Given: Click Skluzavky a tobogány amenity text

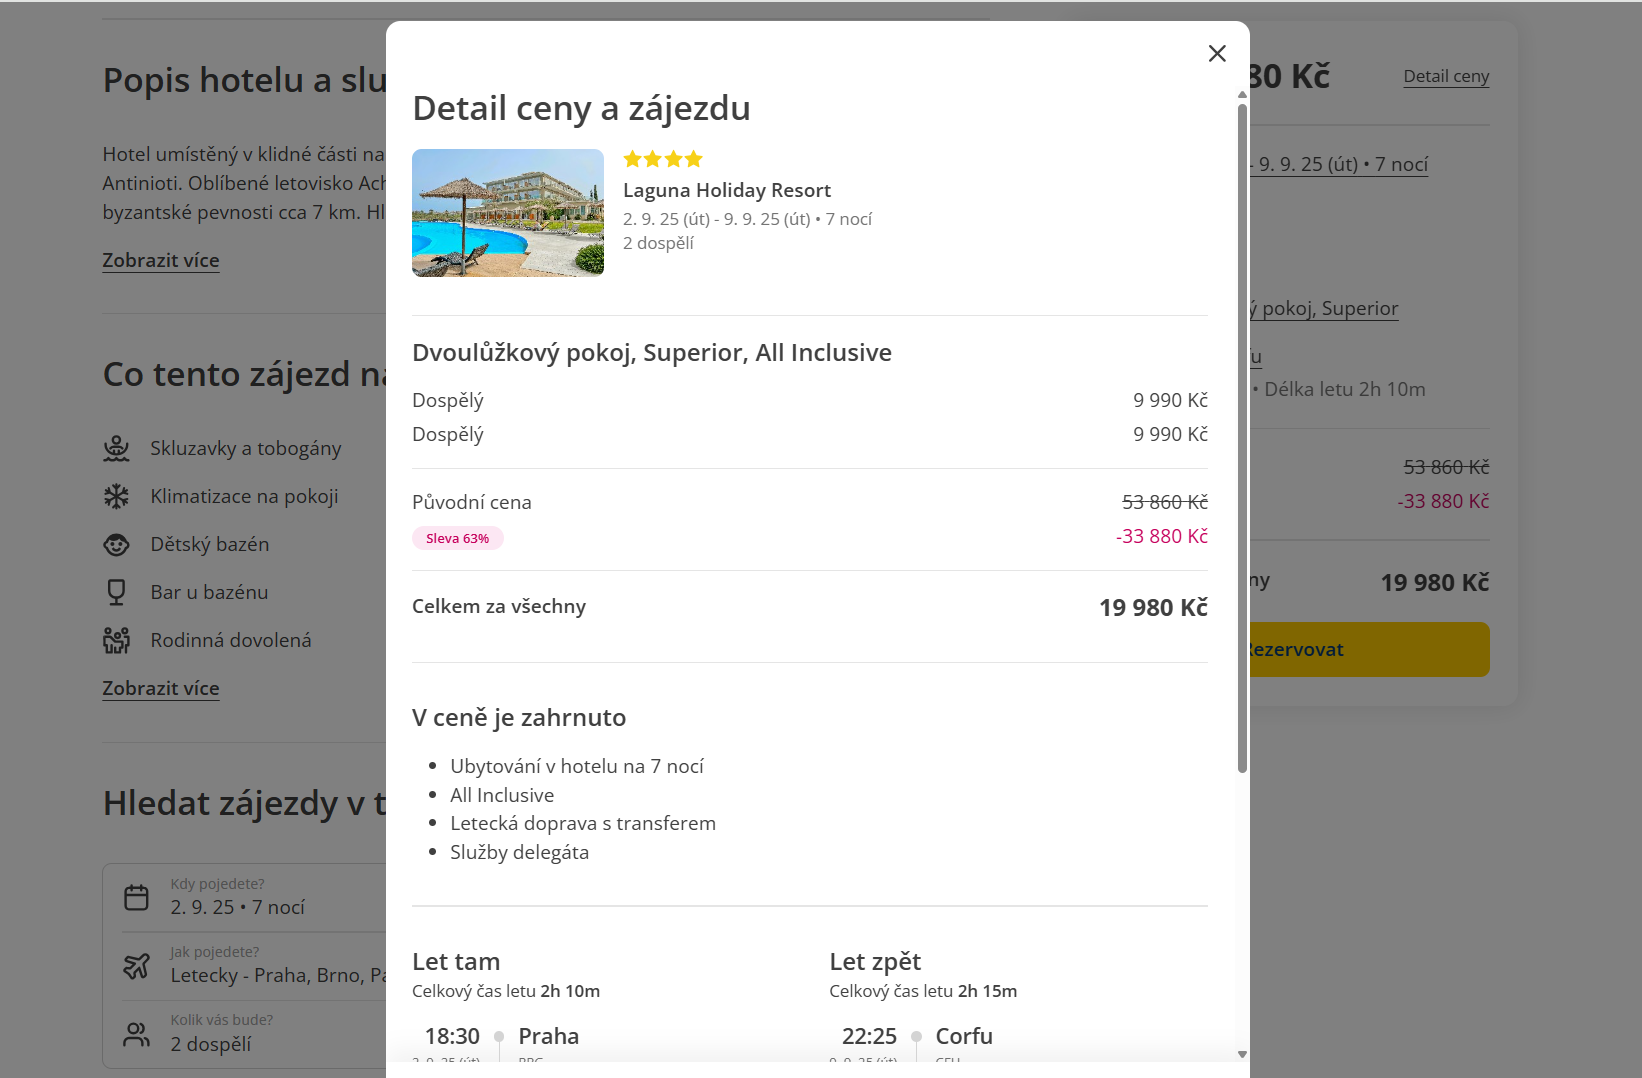Looking at the screenshot, I should point(246,448).
